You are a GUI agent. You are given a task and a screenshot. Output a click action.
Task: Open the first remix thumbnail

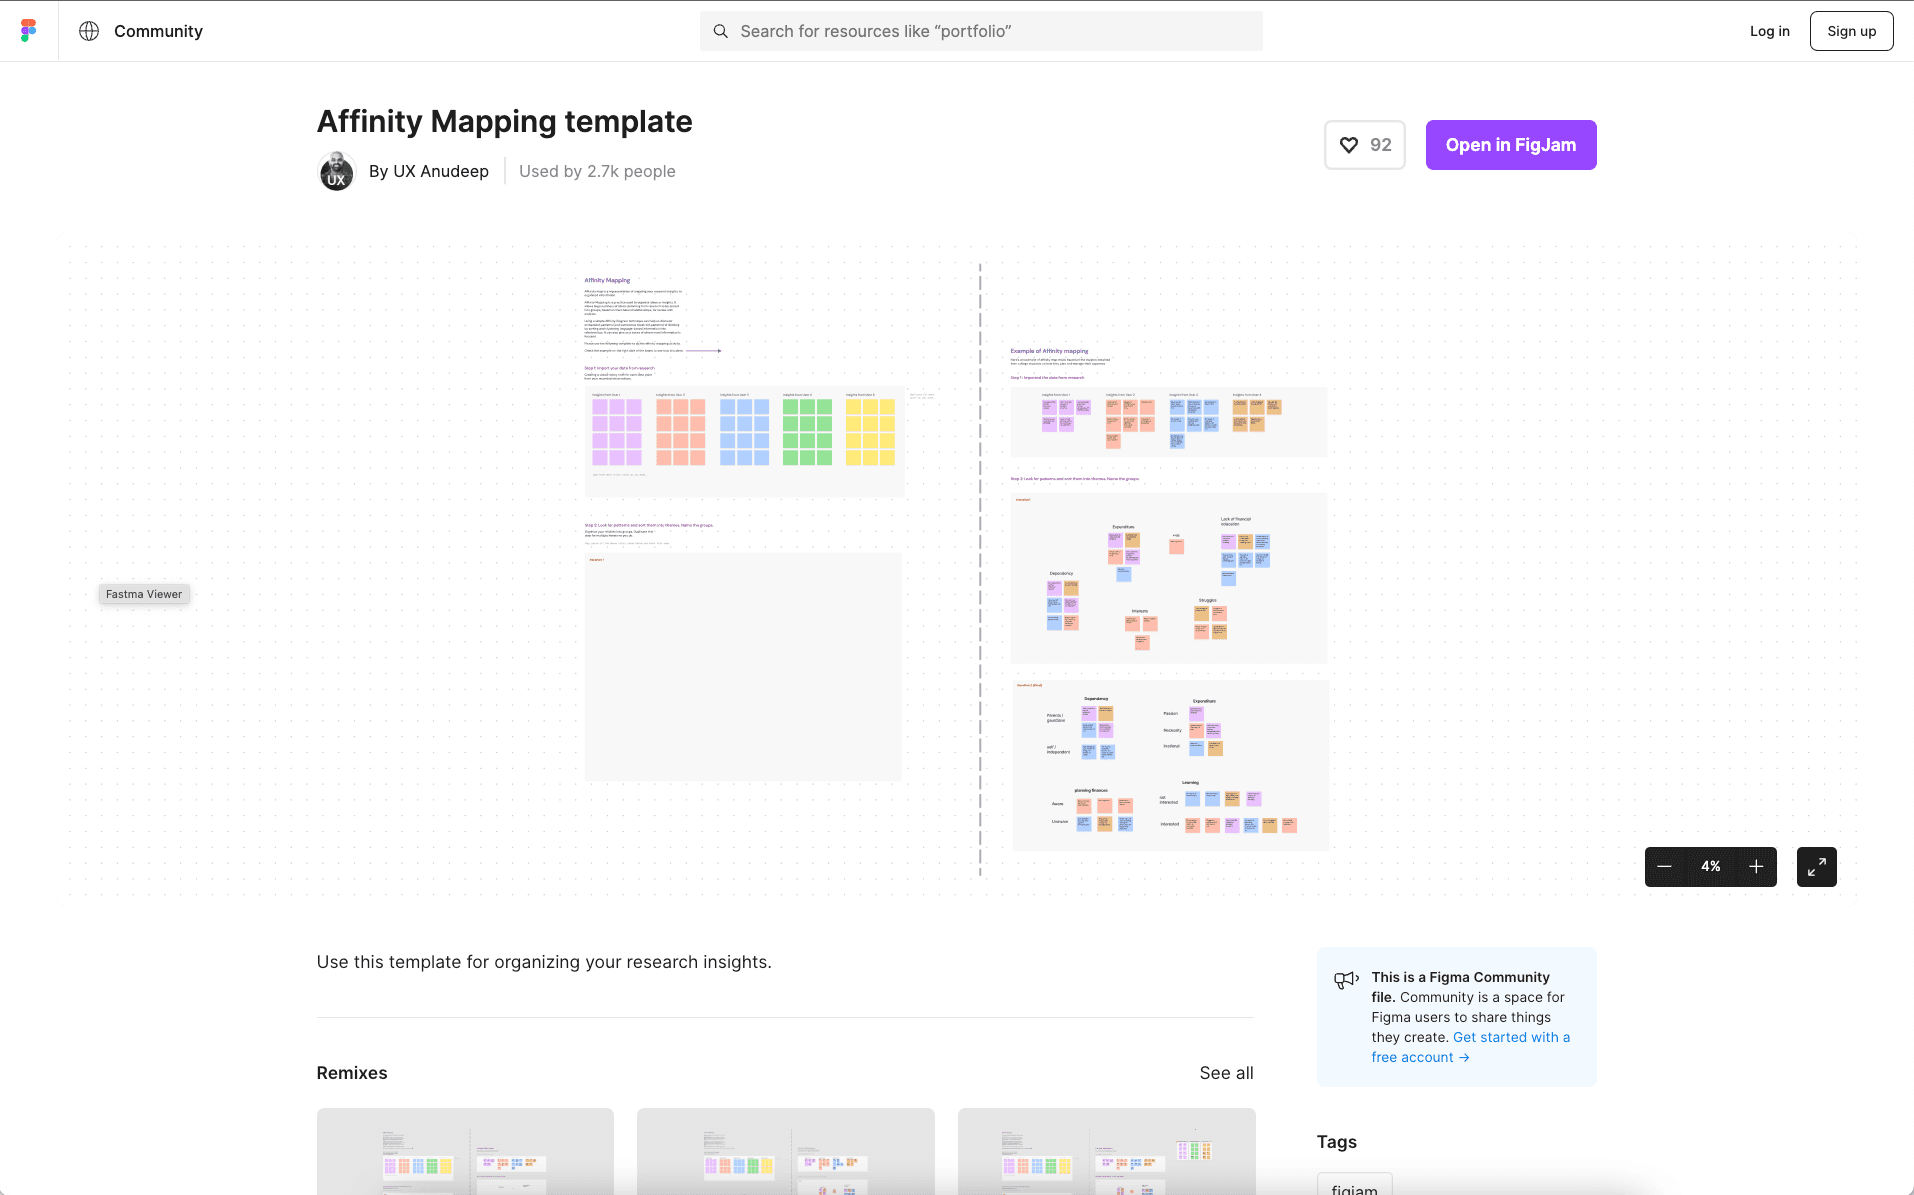[x=465, y=1152]
